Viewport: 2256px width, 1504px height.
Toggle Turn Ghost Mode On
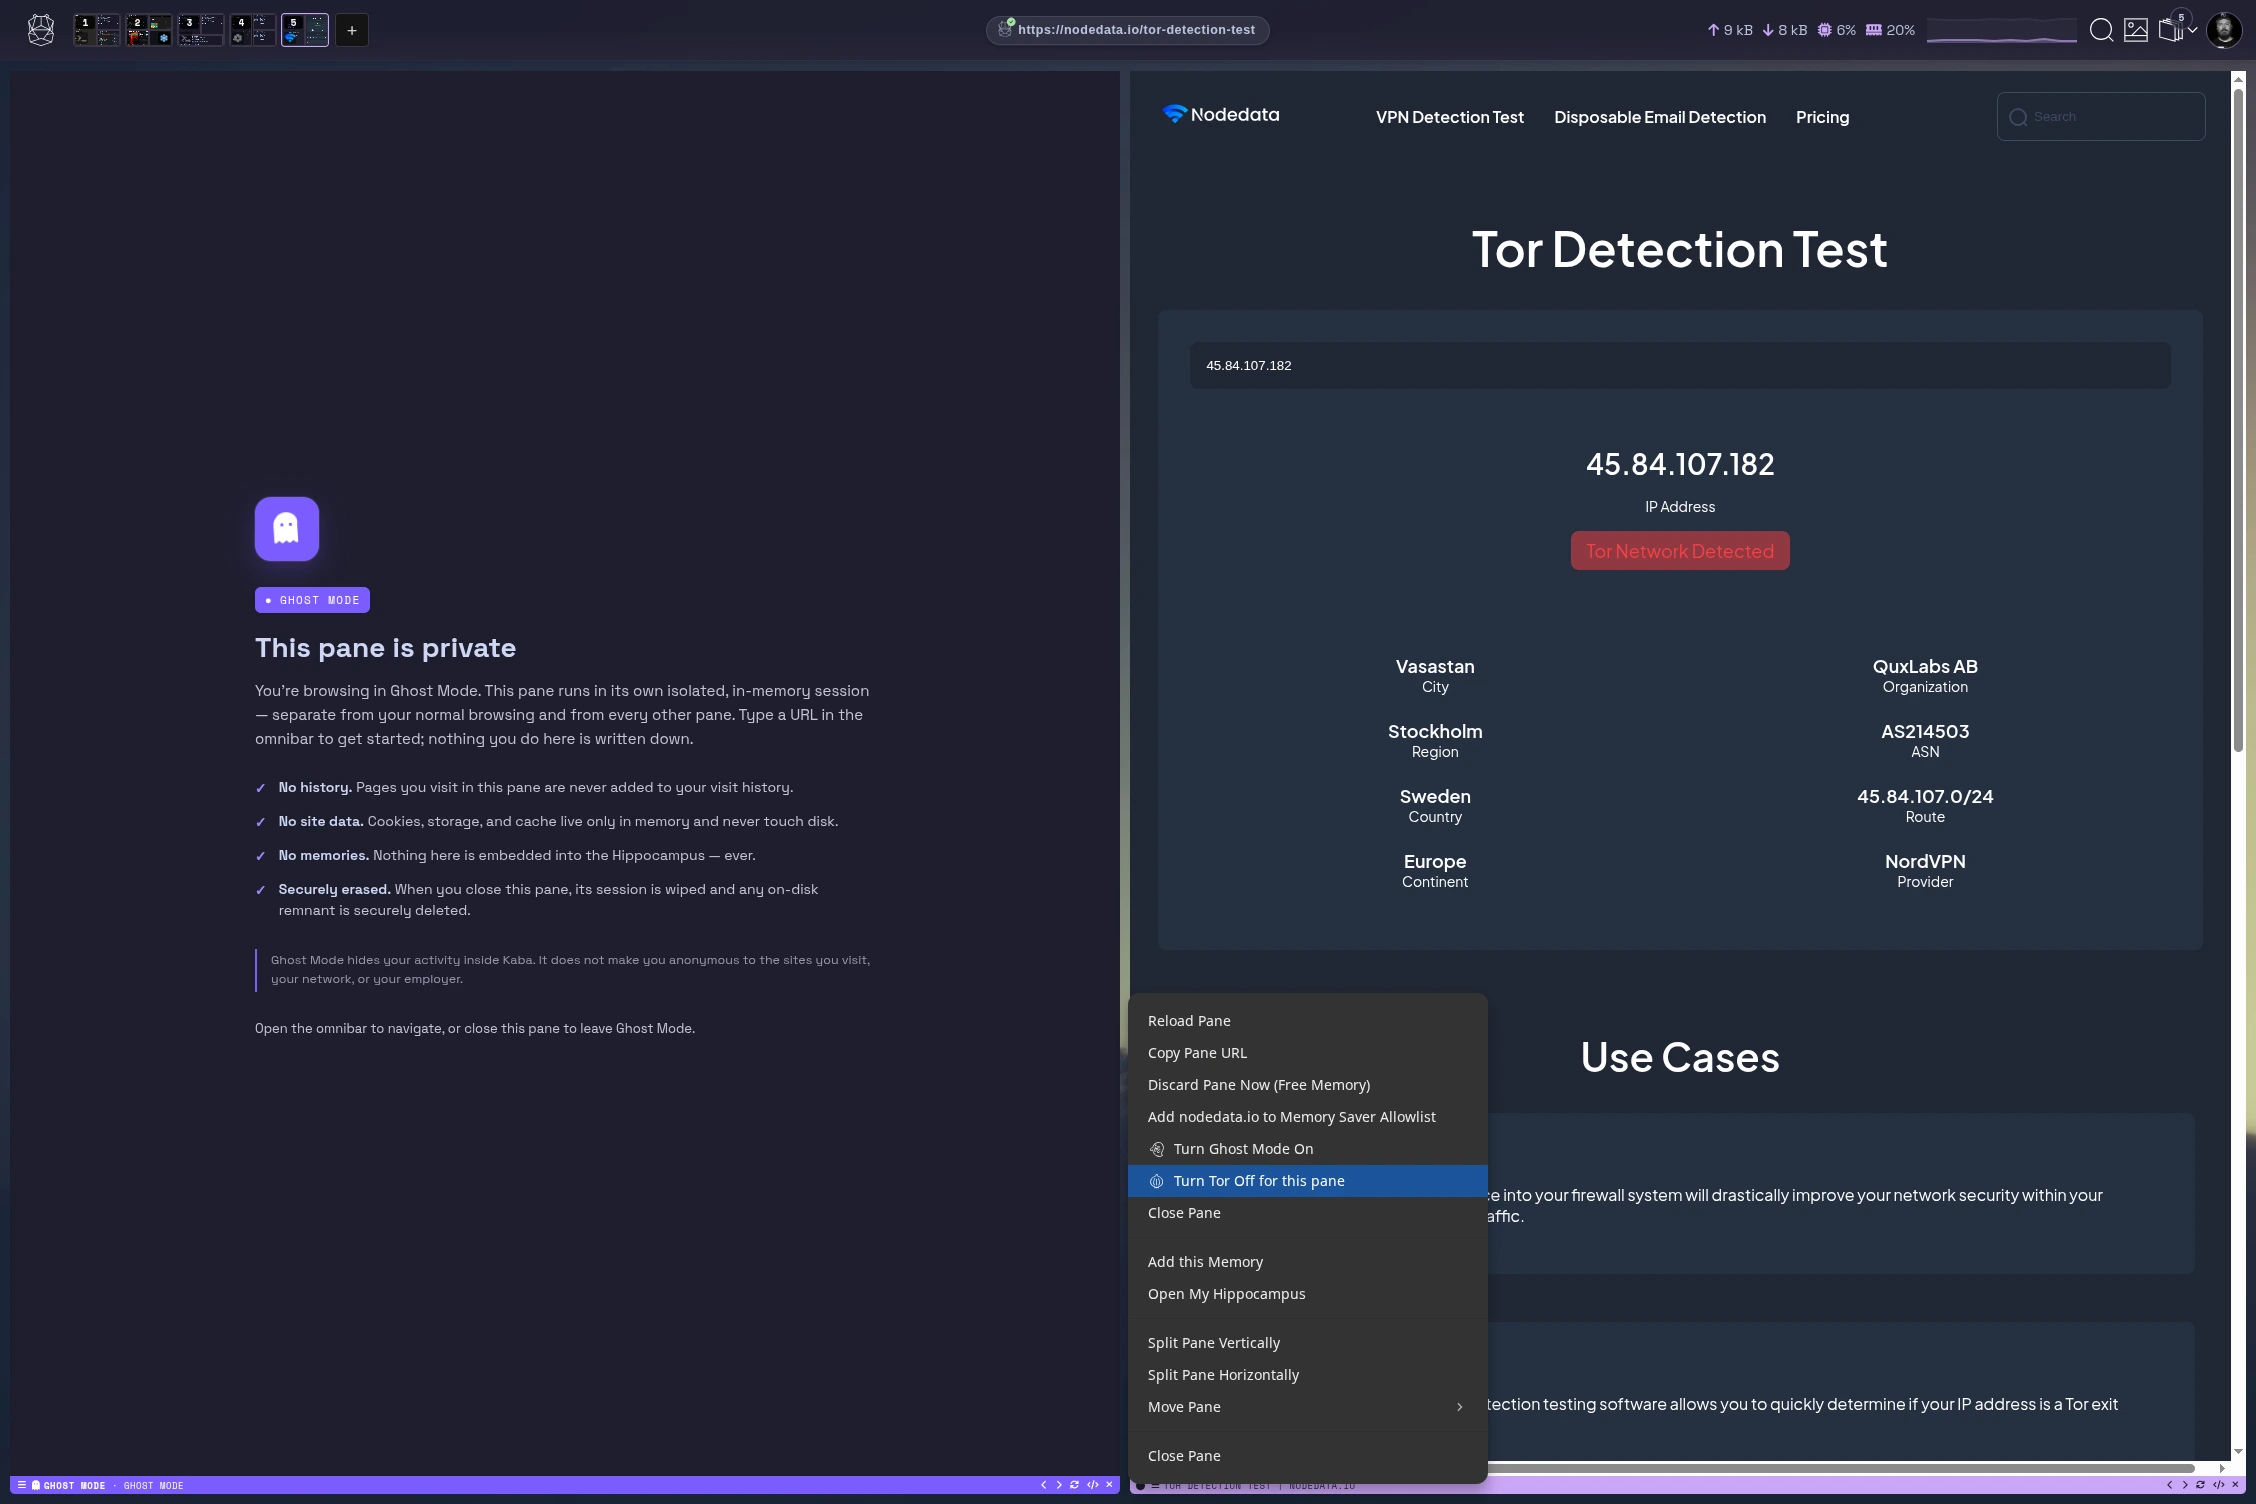pyautogui.click(x=1308, y=1149)
